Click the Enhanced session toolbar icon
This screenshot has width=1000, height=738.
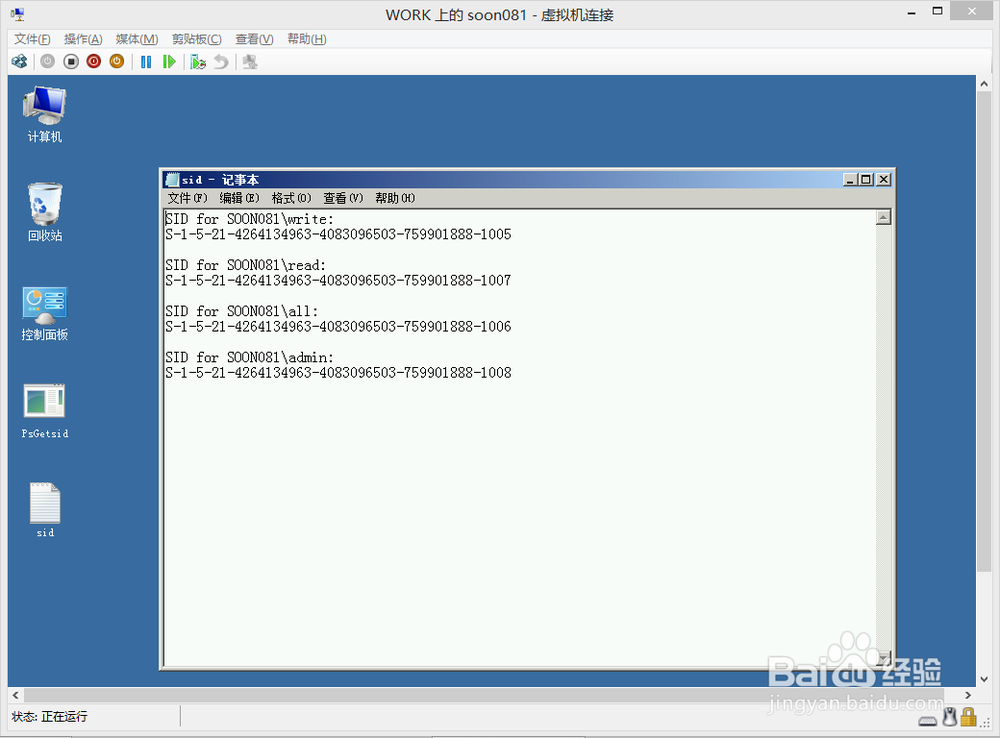pyautogui.click(x=250, y=62)
